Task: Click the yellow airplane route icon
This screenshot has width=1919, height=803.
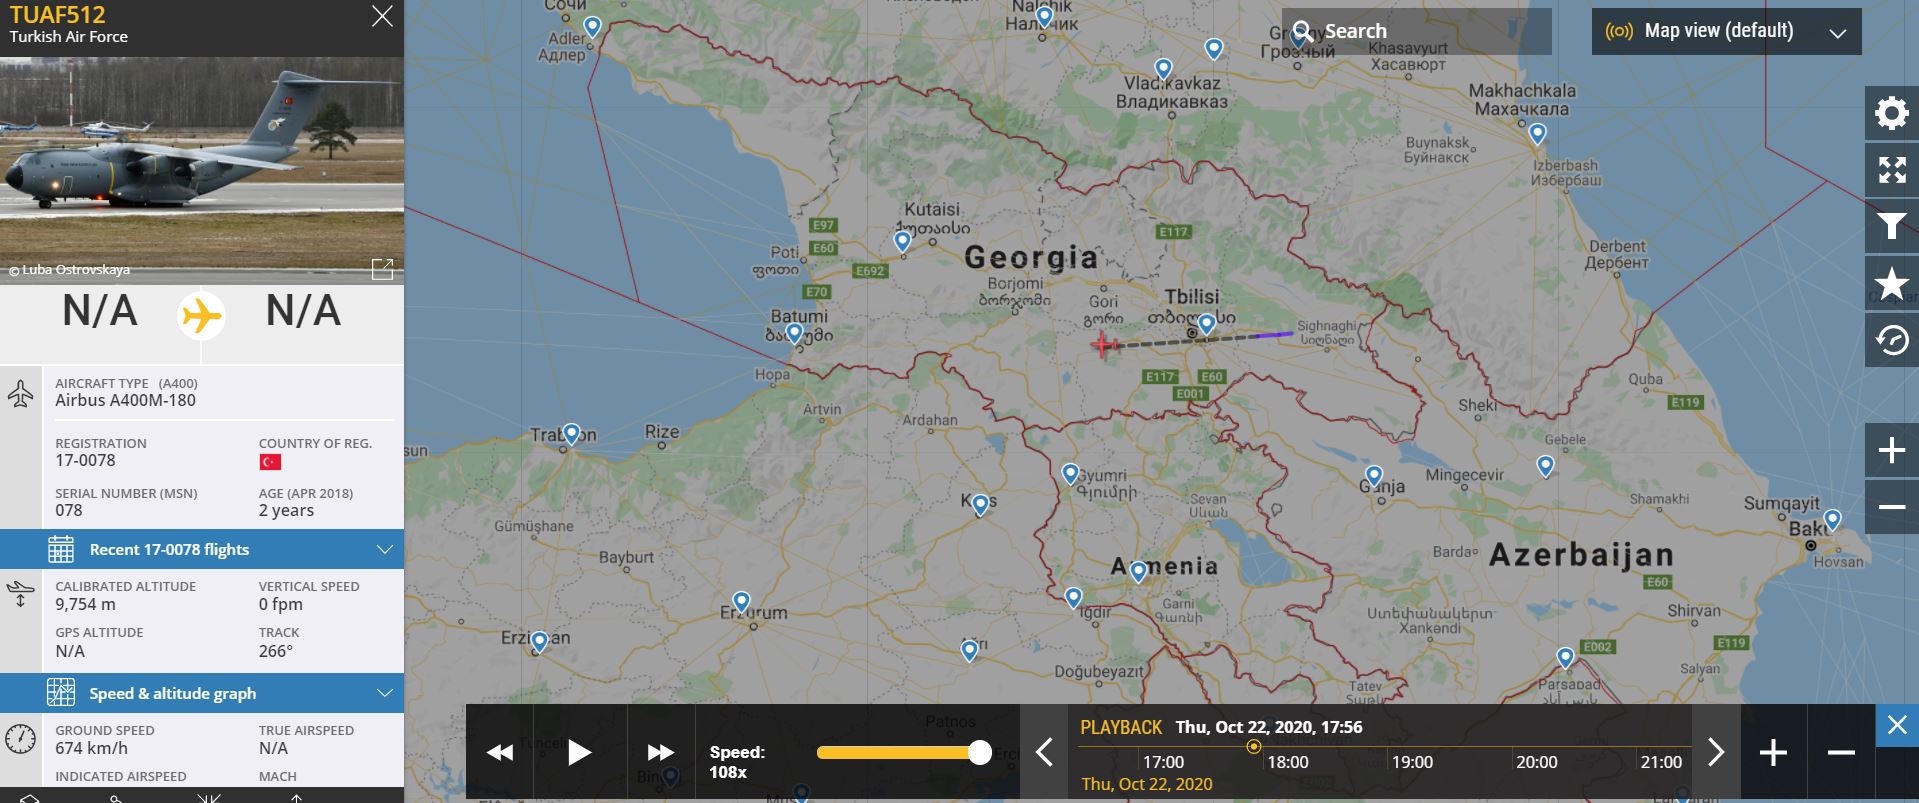Action: click(201, 315)
